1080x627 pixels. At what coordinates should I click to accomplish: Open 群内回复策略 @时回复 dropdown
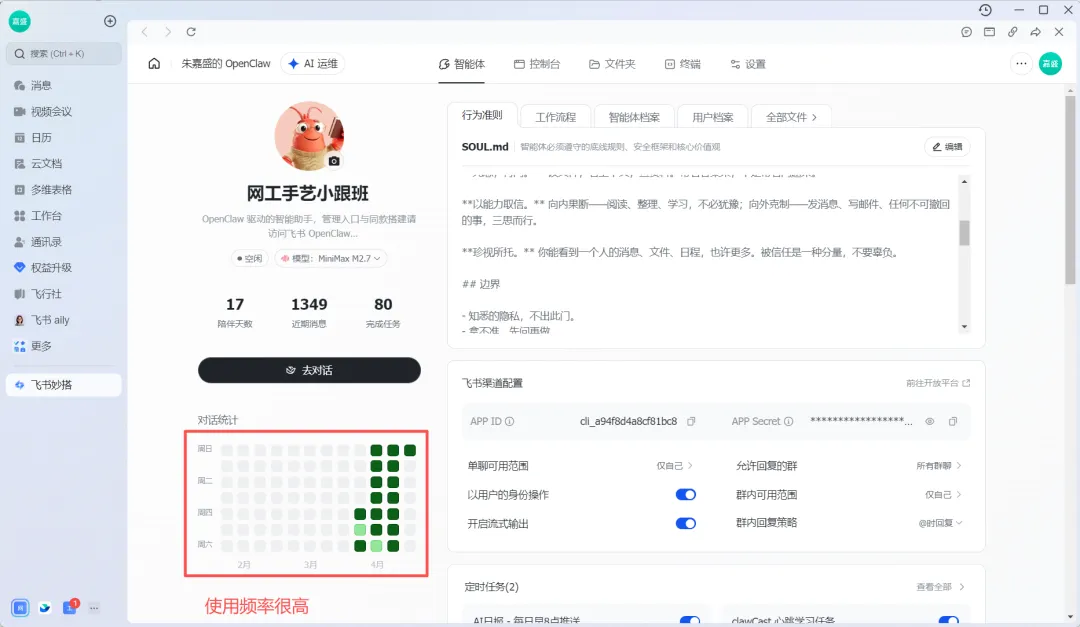click(x=940, y=523)
